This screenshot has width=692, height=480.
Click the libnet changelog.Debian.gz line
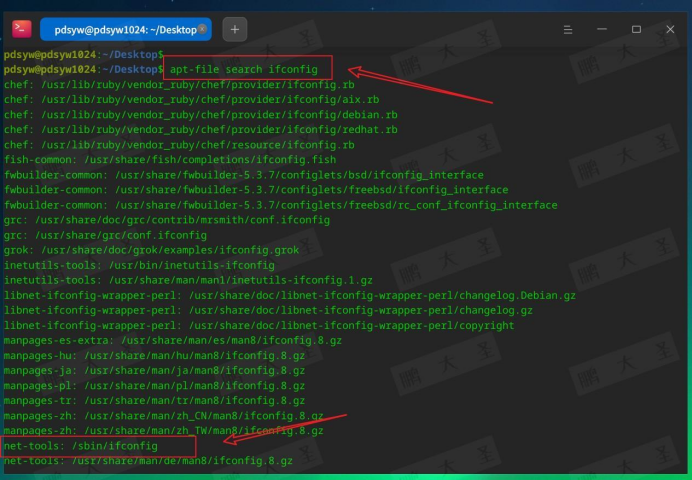290,296
